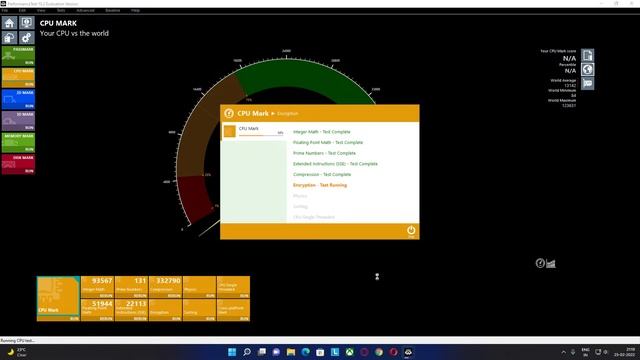Select the large CPU Mark result tile
Image resolution: width=640 pixels, height=360 pixels.
tap(58, 299)
